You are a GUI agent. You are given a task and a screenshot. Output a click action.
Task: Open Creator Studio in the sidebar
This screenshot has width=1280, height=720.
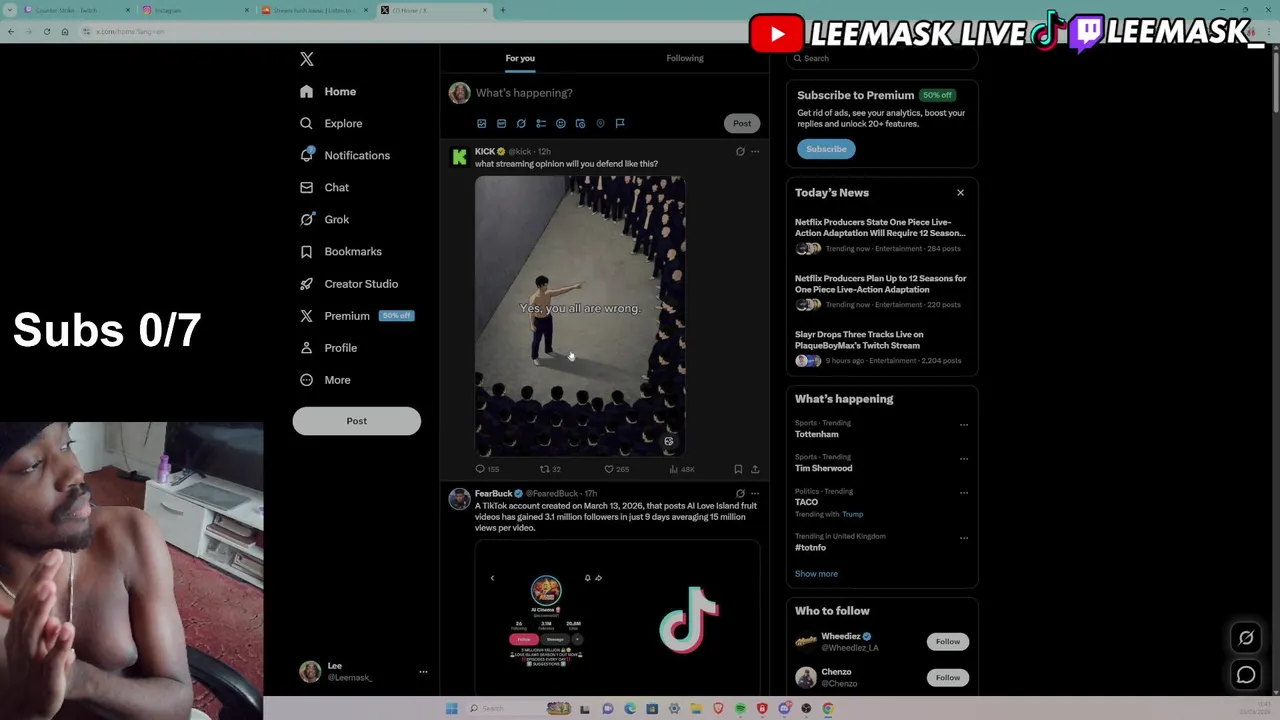pos(349,283)
